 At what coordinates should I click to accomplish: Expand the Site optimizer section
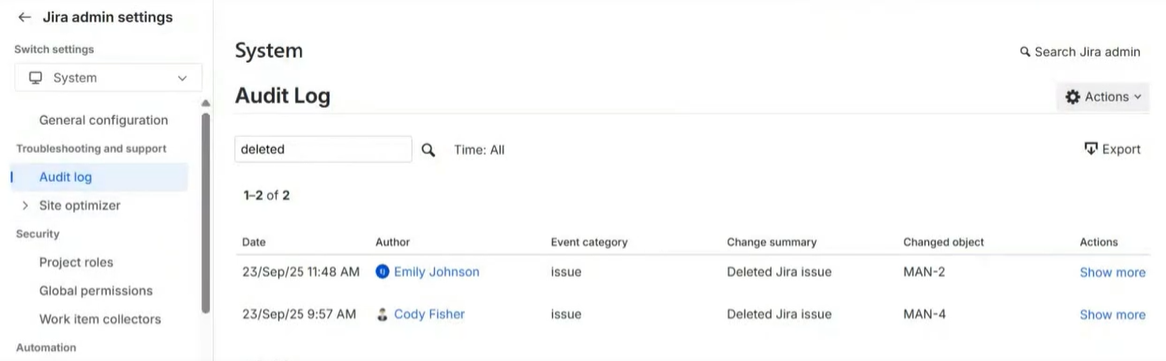click(x=25, y=205)
